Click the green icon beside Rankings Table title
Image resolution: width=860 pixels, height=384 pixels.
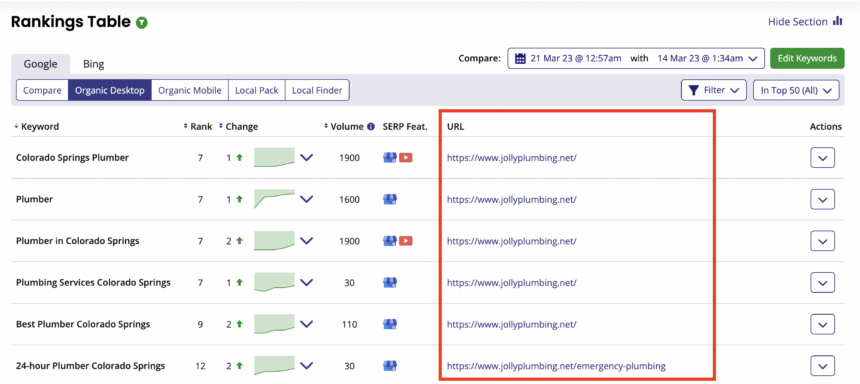click(x=142, y=23)
